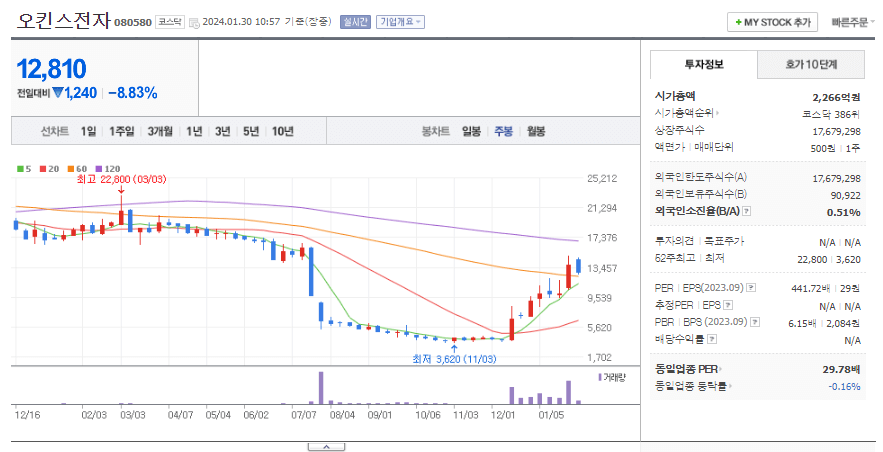The height and width of the screenshot is (452, 883).
Task: Click the MY STOCK 추가 button
Action: [x=772, y=23]
